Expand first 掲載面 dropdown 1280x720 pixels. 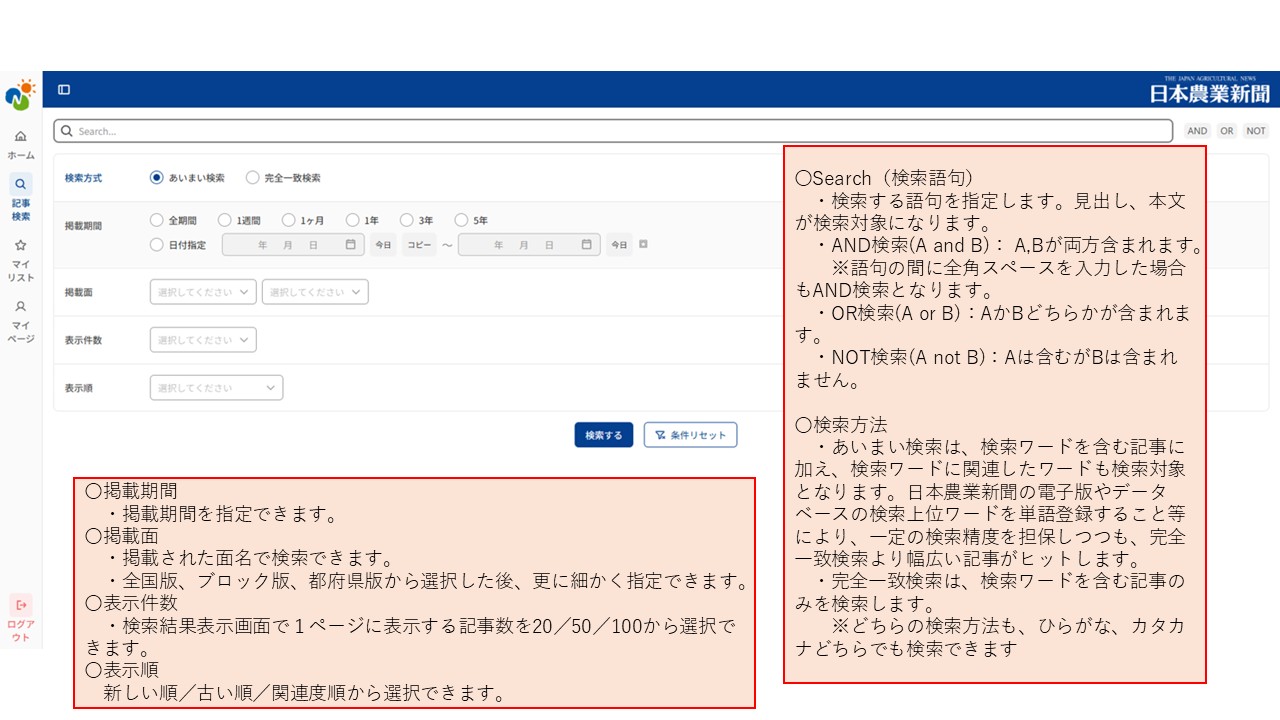(x=203, y=292)
